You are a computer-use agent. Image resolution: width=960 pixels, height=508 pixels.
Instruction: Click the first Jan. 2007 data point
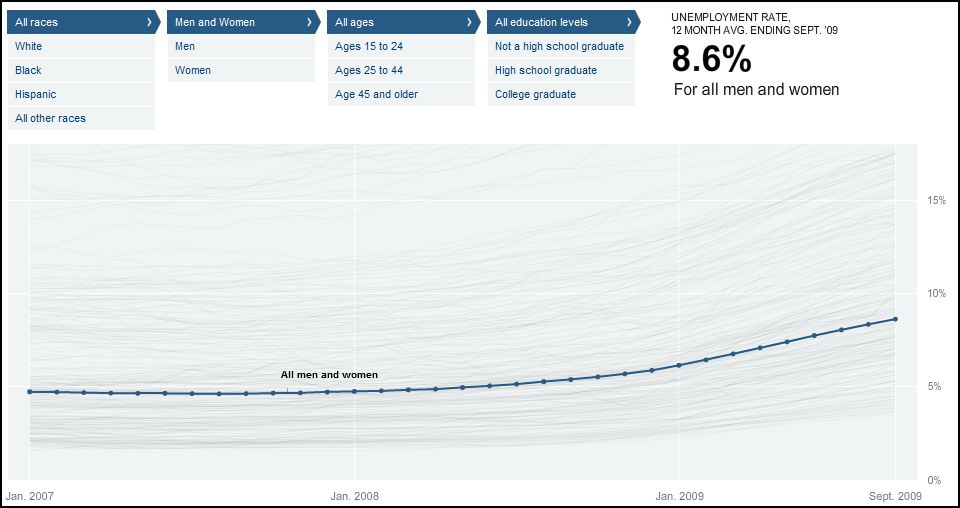point(30,392)
